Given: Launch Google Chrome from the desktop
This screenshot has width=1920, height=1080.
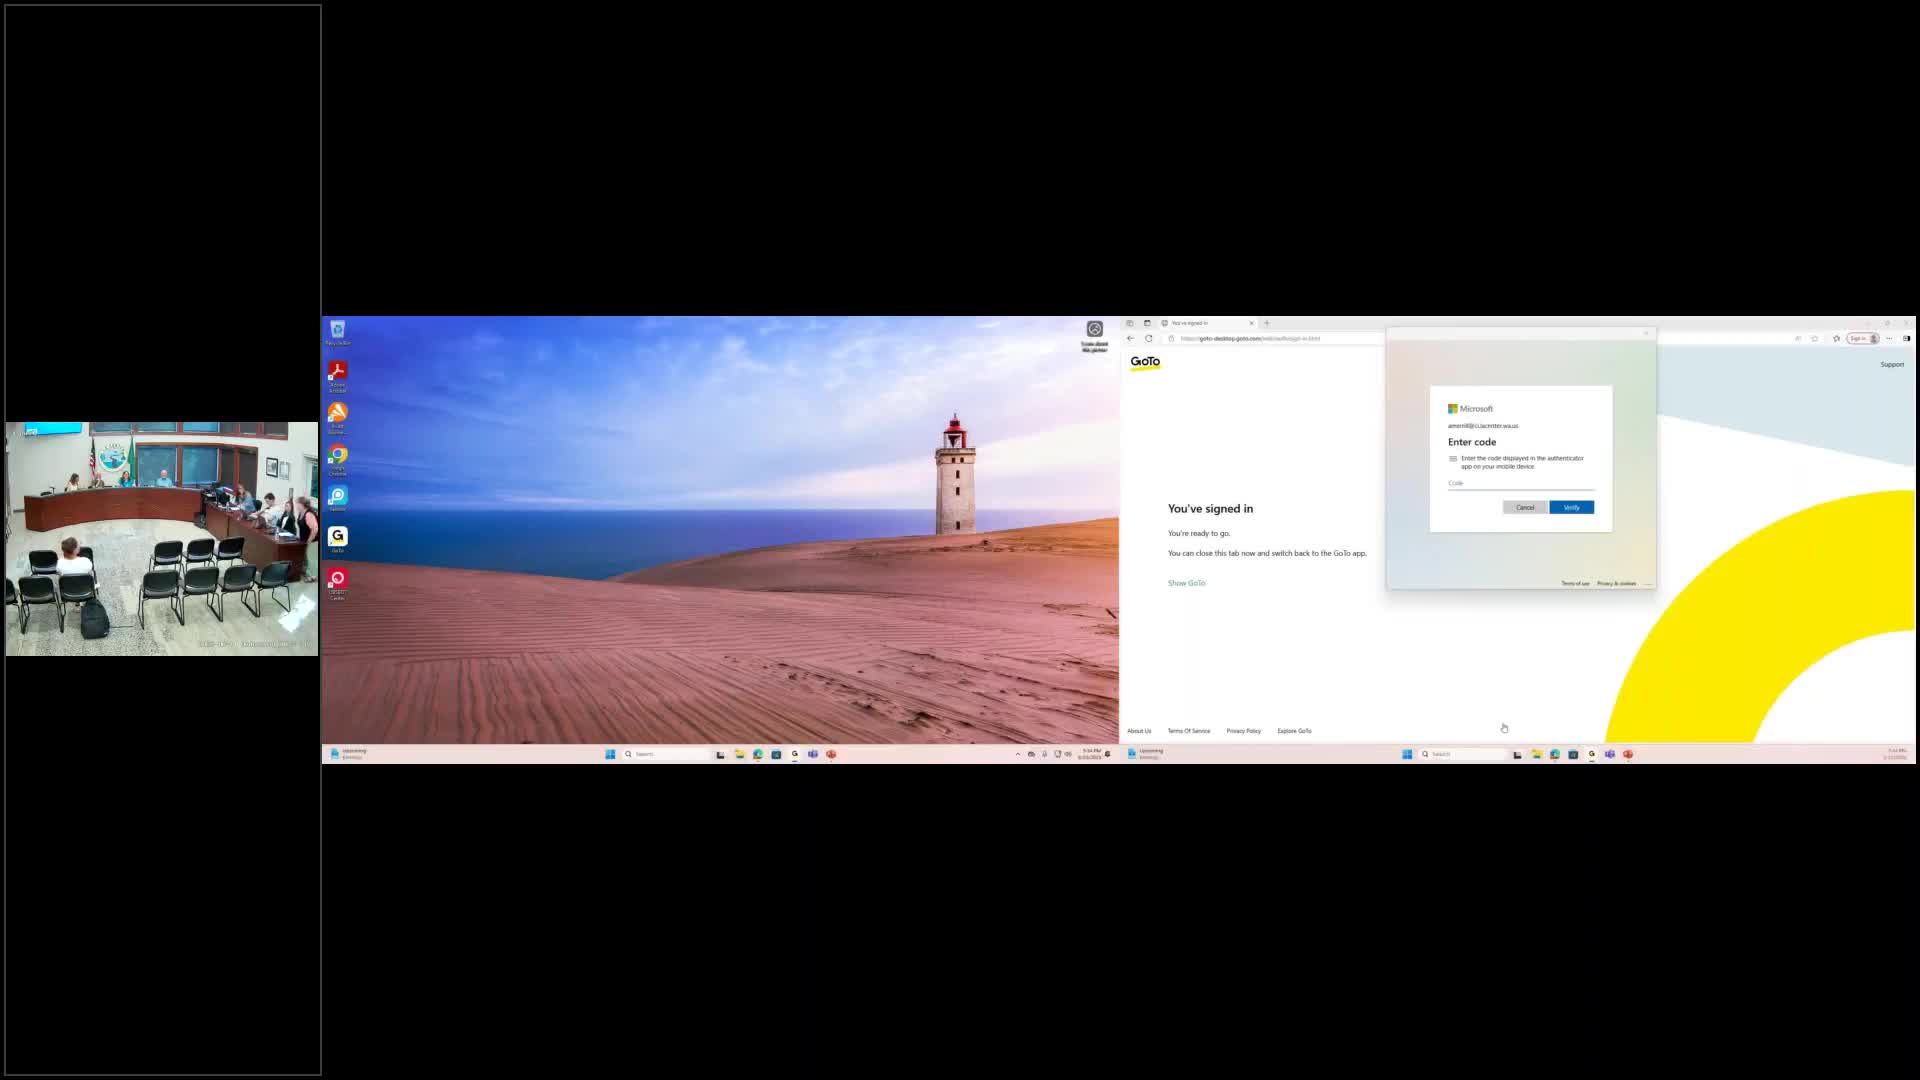Looking at the screenshot, I should (338, 456).
